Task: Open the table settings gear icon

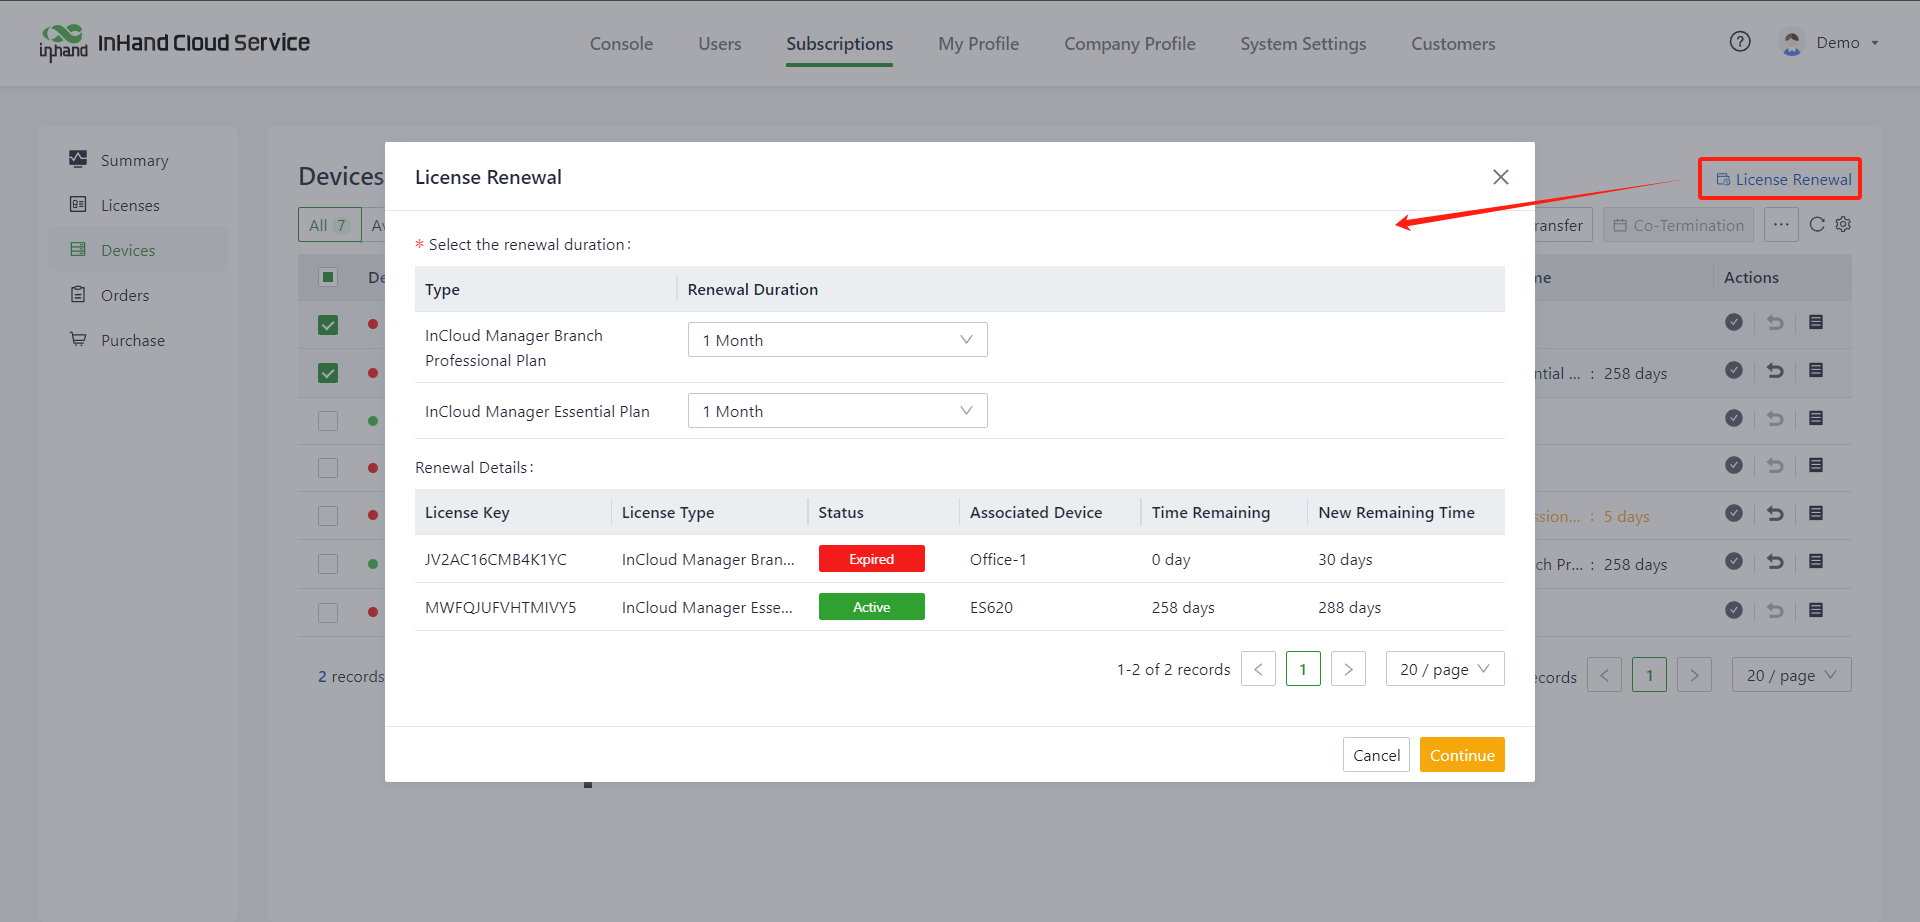Action: 1843,225
